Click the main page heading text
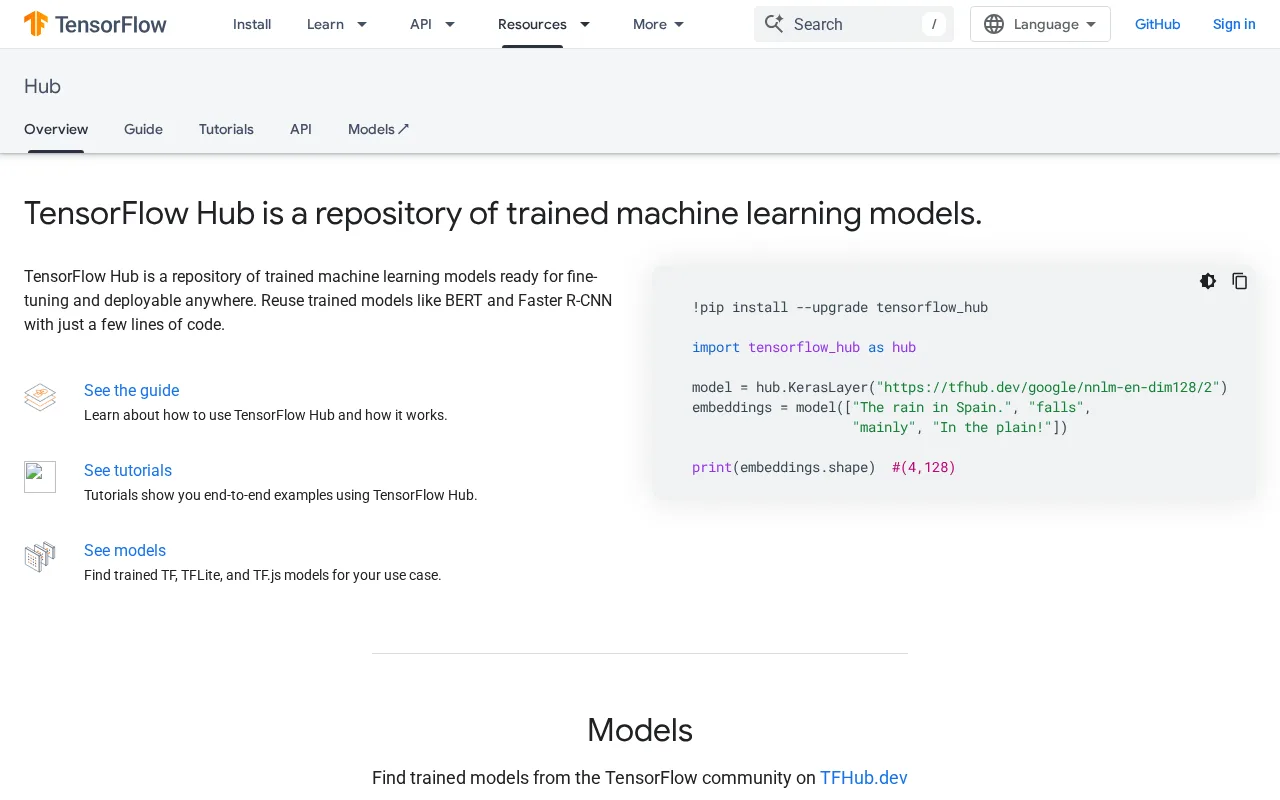Screen dimensions: 1280x800 coord(503,213)
